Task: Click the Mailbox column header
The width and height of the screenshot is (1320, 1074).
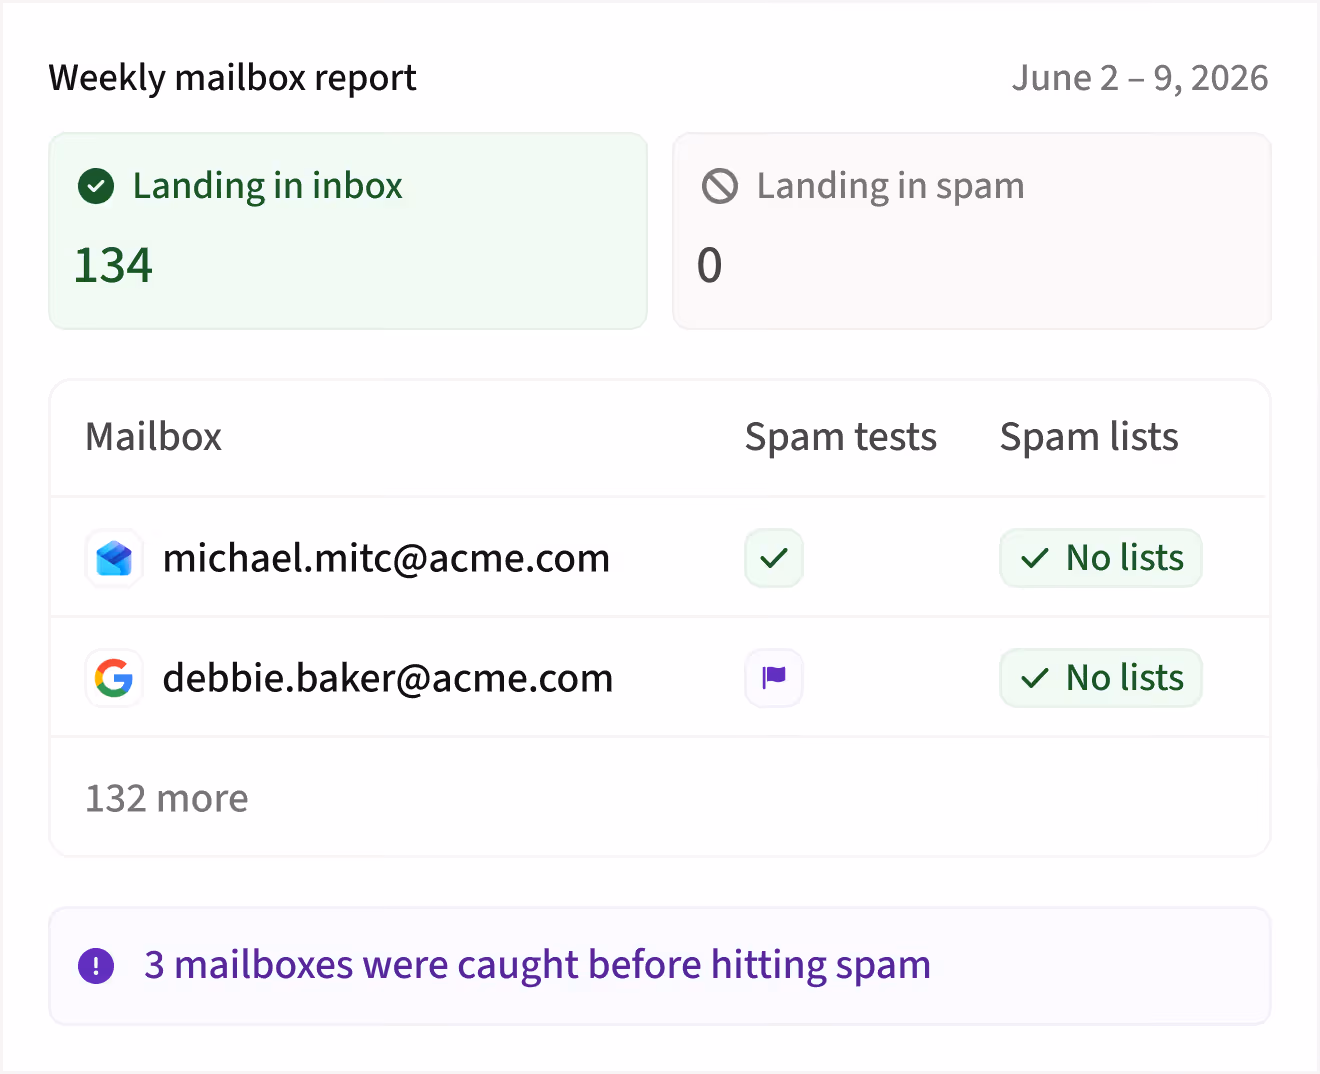Action: pyautogui.click(x=154, y=437)
